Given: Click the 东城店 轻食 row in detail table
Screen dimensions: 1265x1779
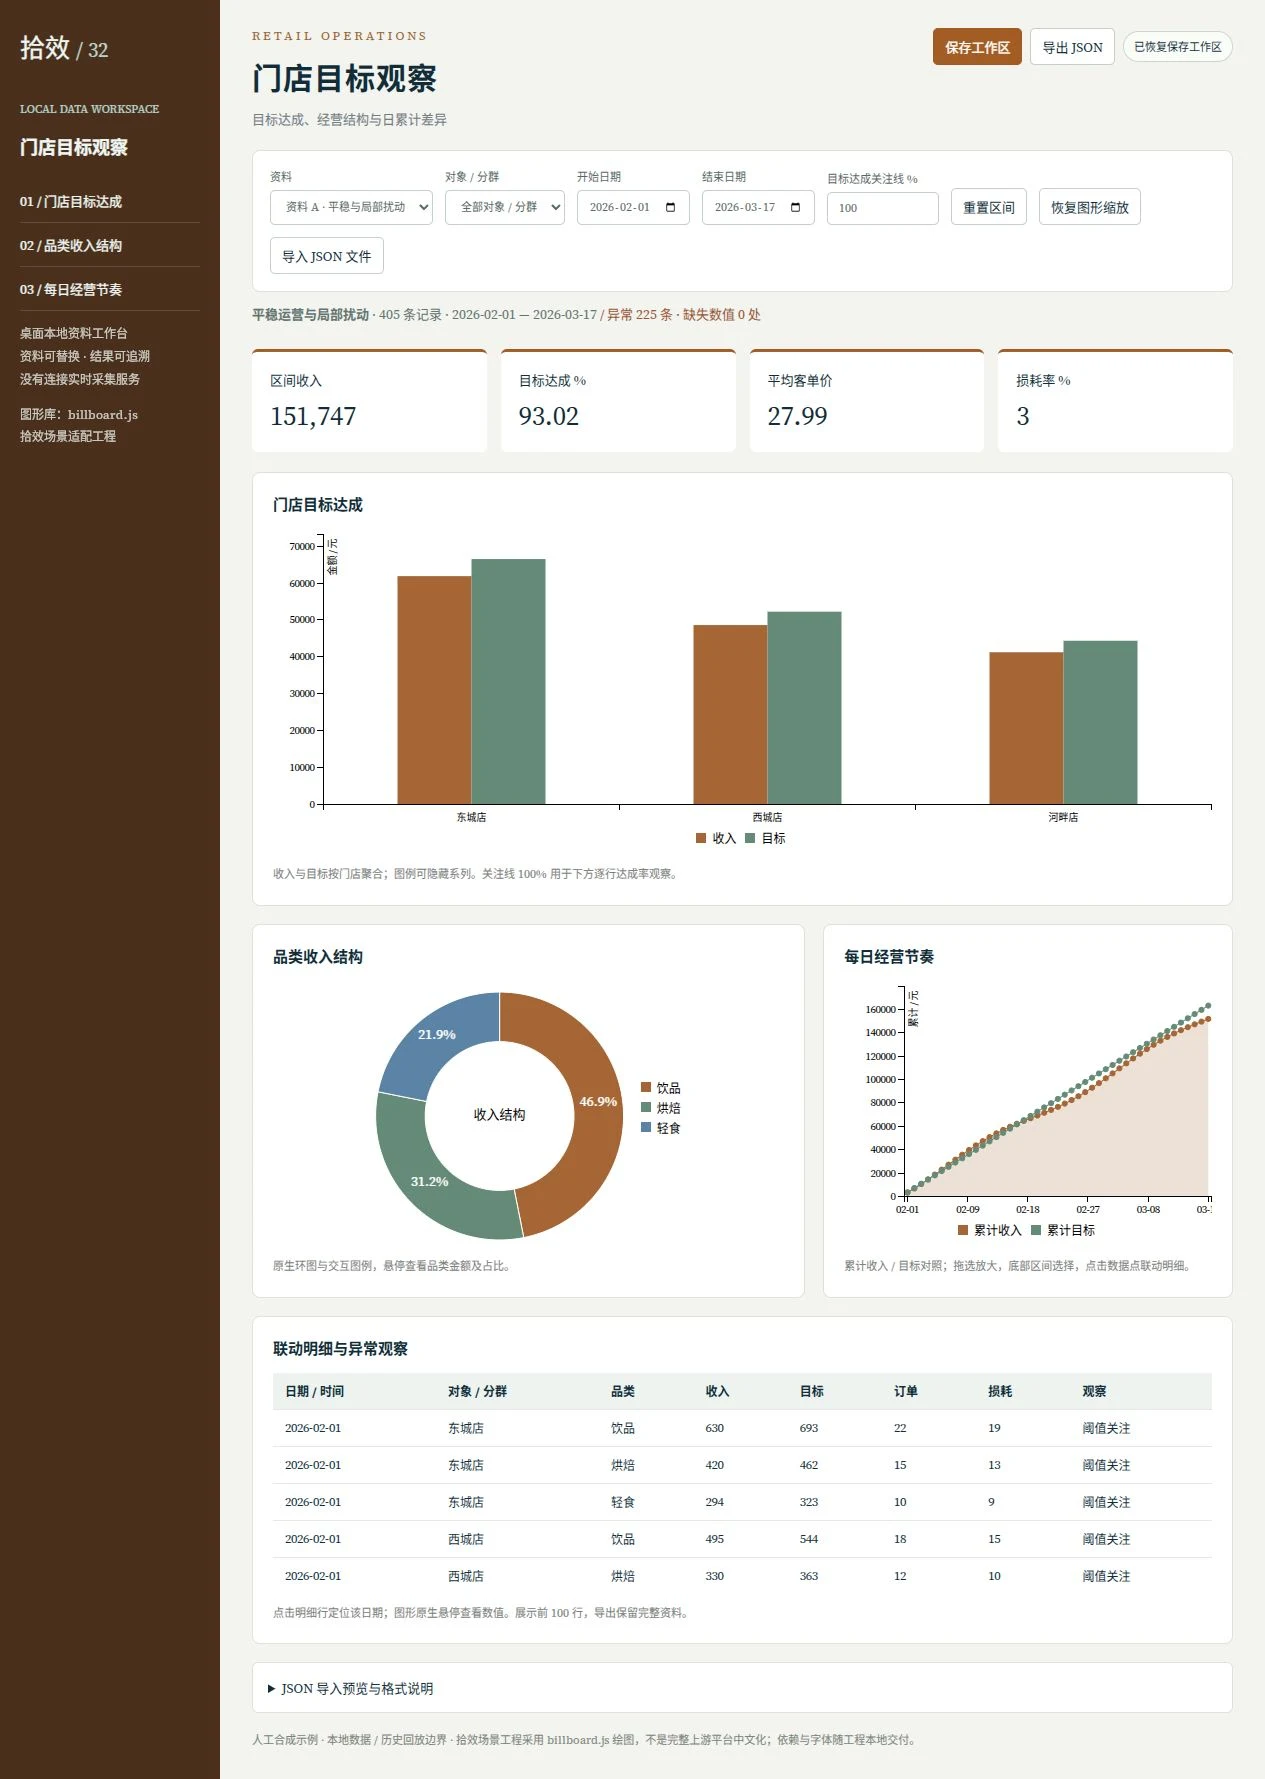Looking at the screenshot, I should pyautogui.click(x=742, y=1502).
